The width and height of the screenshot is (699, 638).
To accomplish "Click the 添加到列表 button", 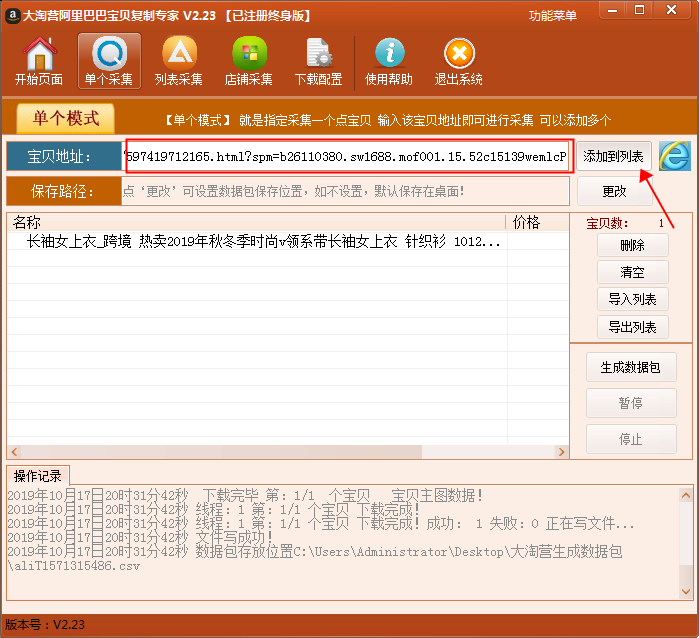I will [614, 156].
